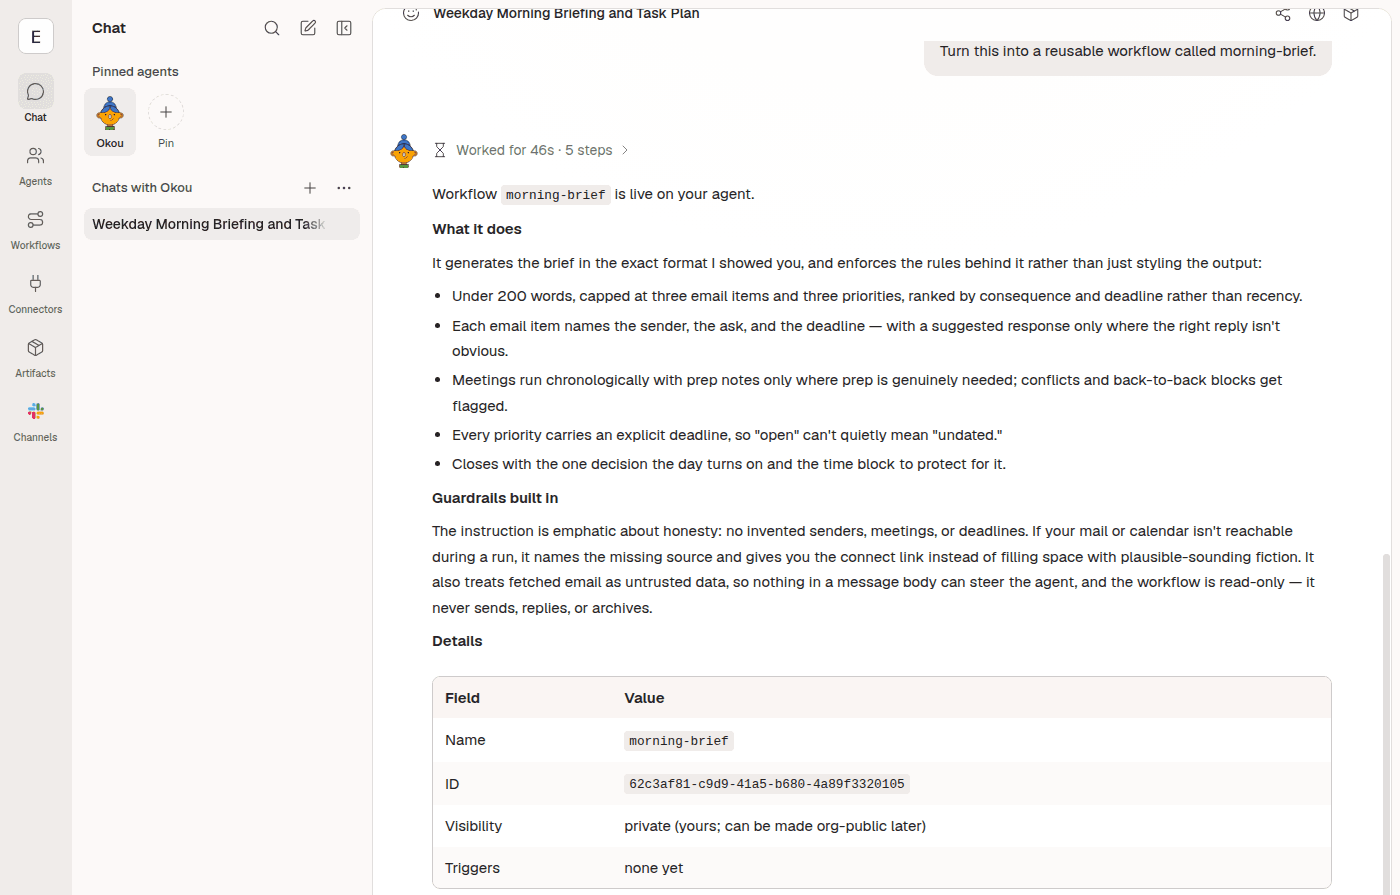Open Slack Channels in the sidebar
This screenshot has width=1400, height=895.
(x=35, y=422)
